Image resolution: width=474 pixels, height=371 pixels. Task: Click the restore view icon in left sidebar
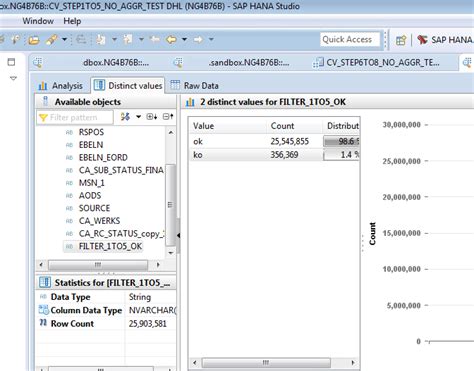point(11,62)
